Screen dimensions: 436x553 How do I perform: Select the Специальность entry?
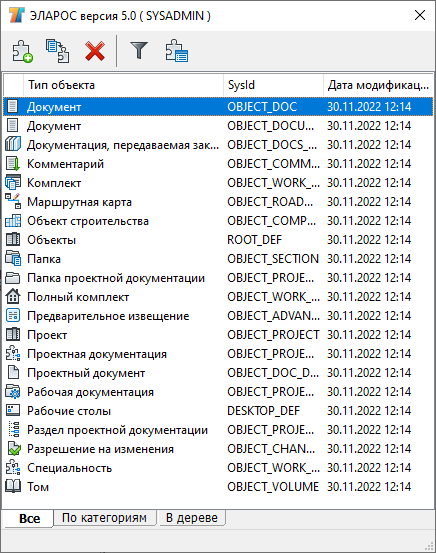tap(218, 468)
